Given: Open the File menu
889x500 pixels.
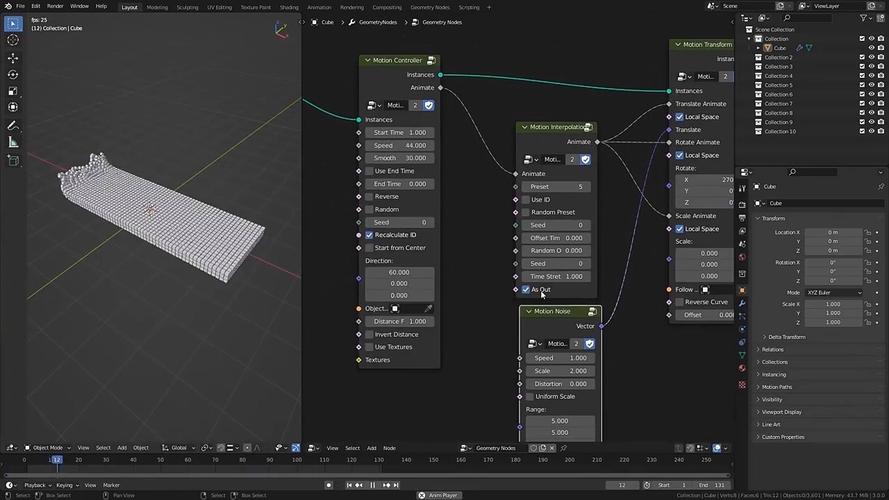Looking at the screenshot, I should (x=20, y=6).
